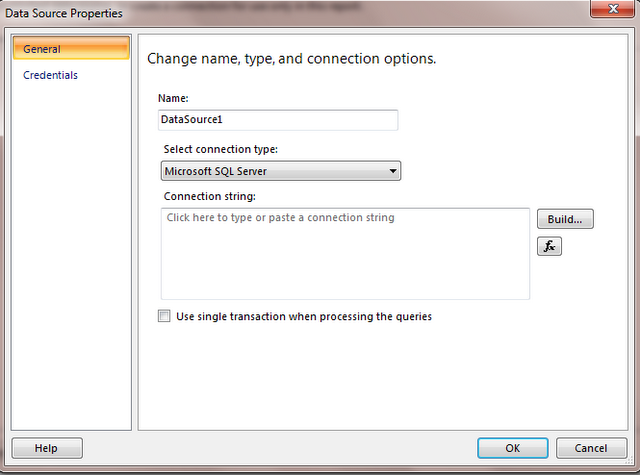Click the Build... button
The width and height of the screenshot is (640, 475).
pyautogui.click(x=565, y=219)
